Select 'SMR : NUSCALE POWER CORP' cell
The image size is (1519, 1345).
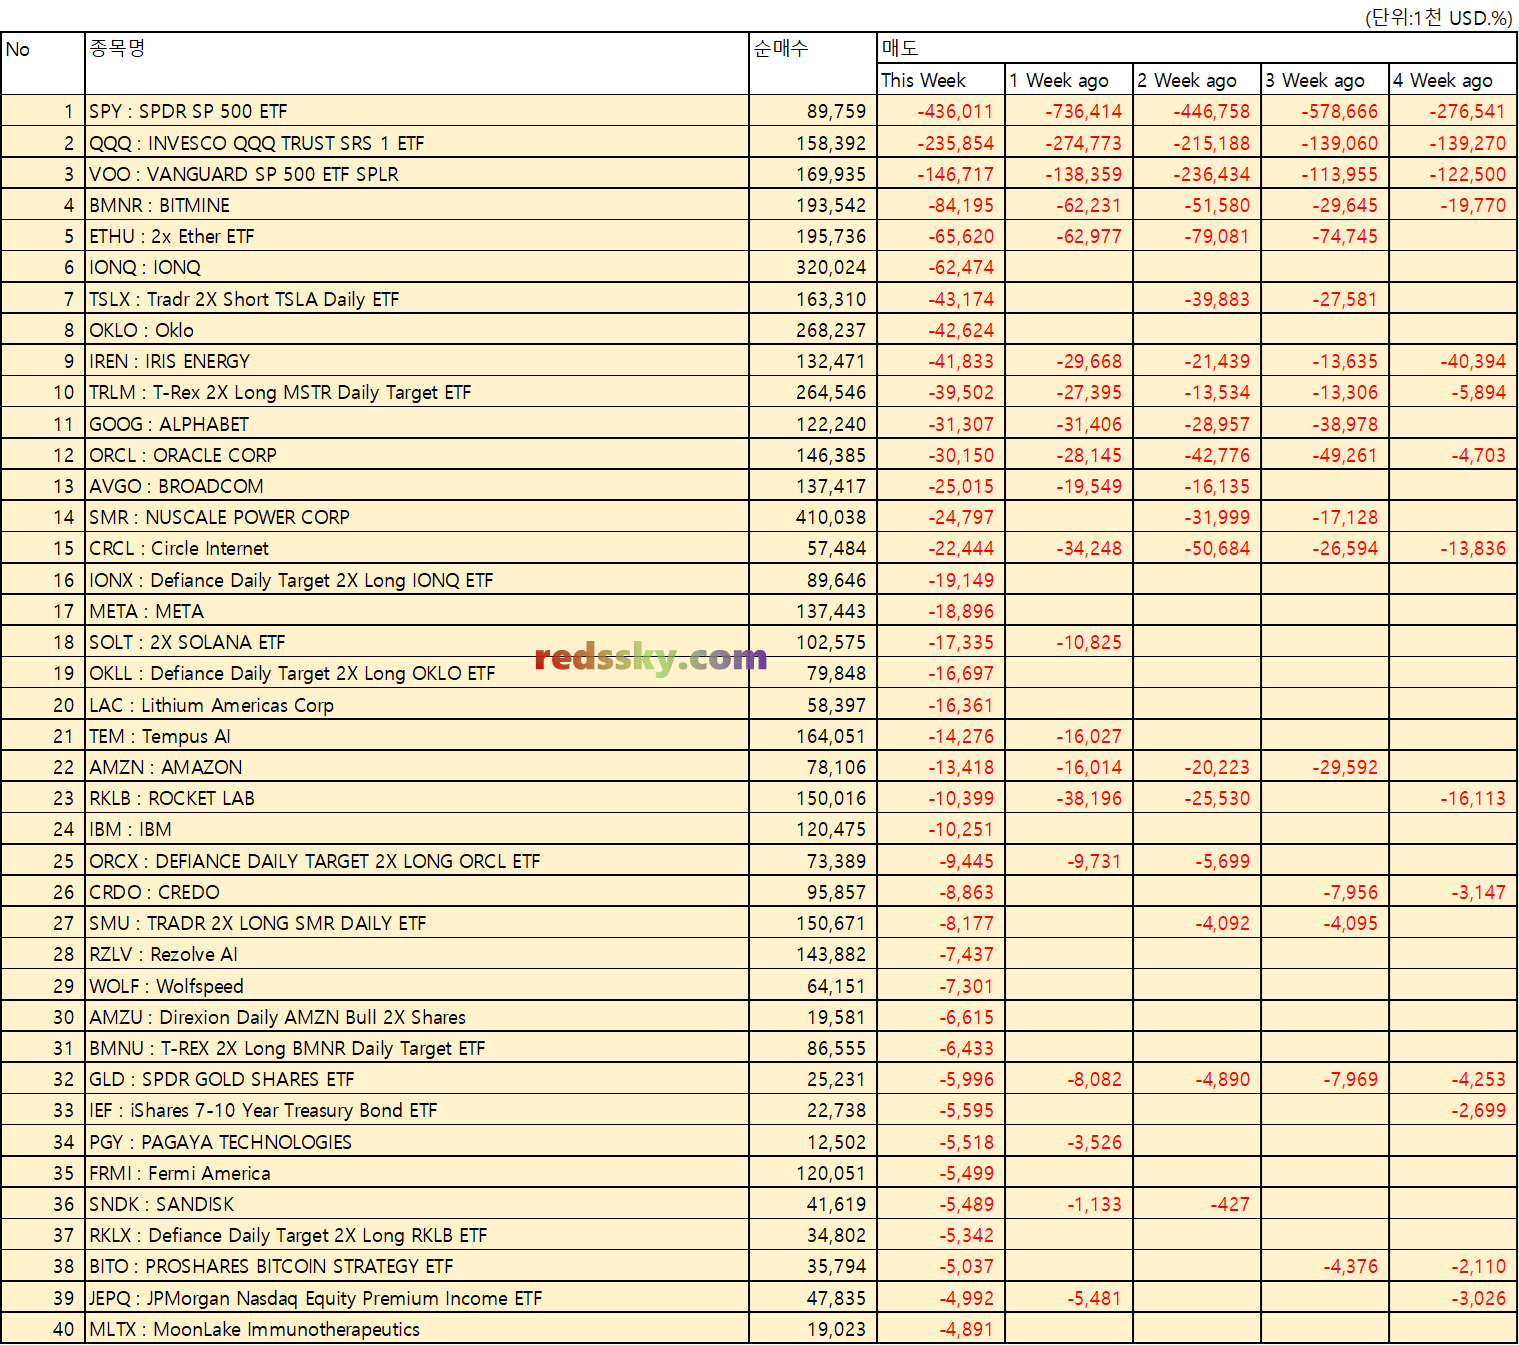417,517
